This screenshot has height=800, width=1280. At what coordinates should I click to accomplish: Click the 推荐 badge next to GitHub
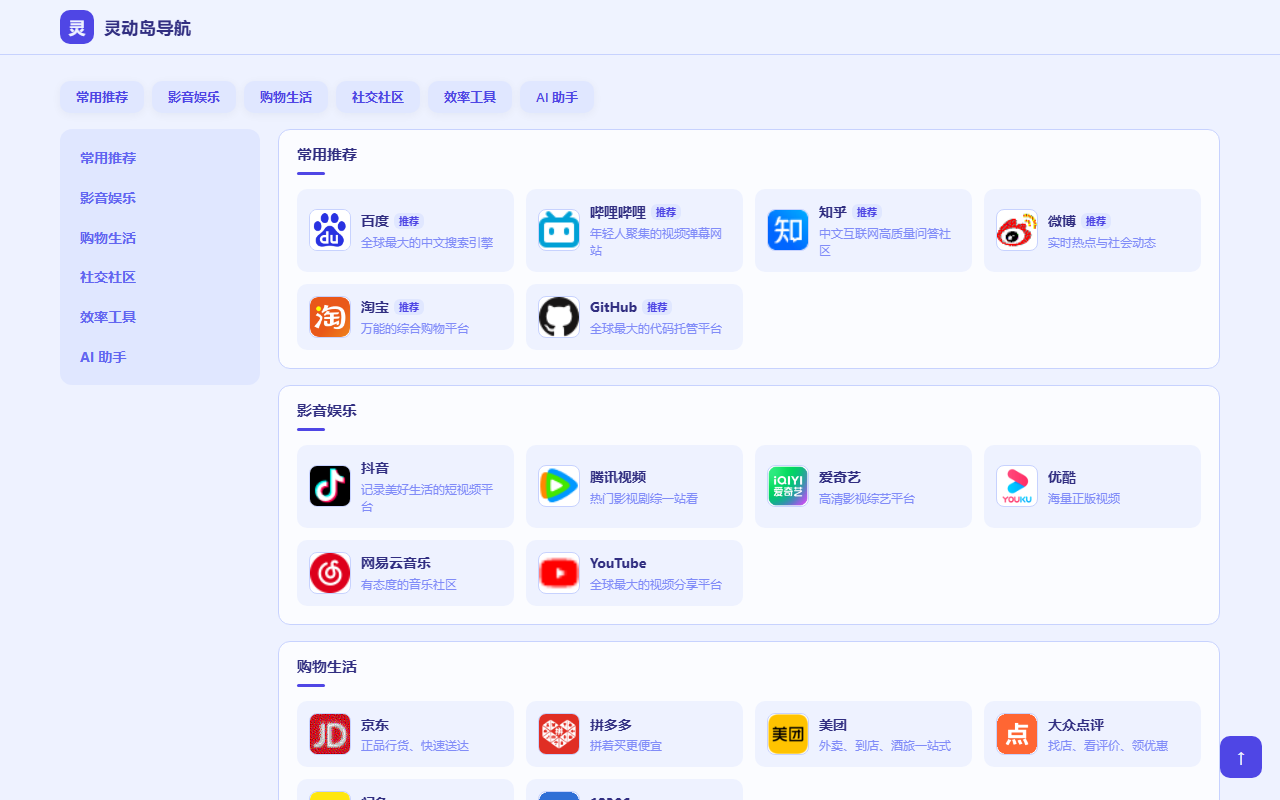pyautogui.click(x=657, y=307)
